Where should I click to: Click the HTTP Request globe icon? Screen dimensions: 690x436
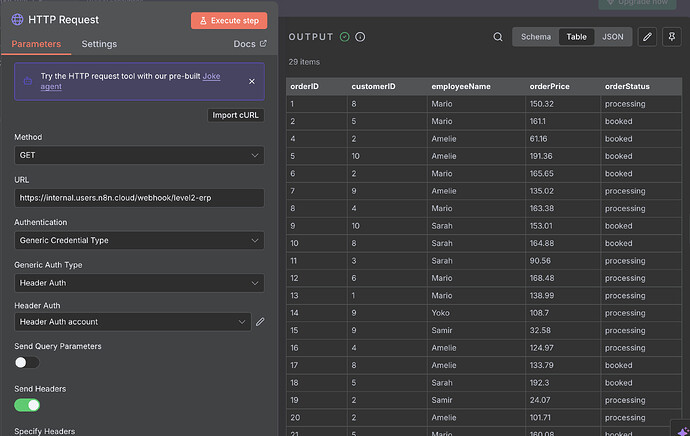point(18,19)
